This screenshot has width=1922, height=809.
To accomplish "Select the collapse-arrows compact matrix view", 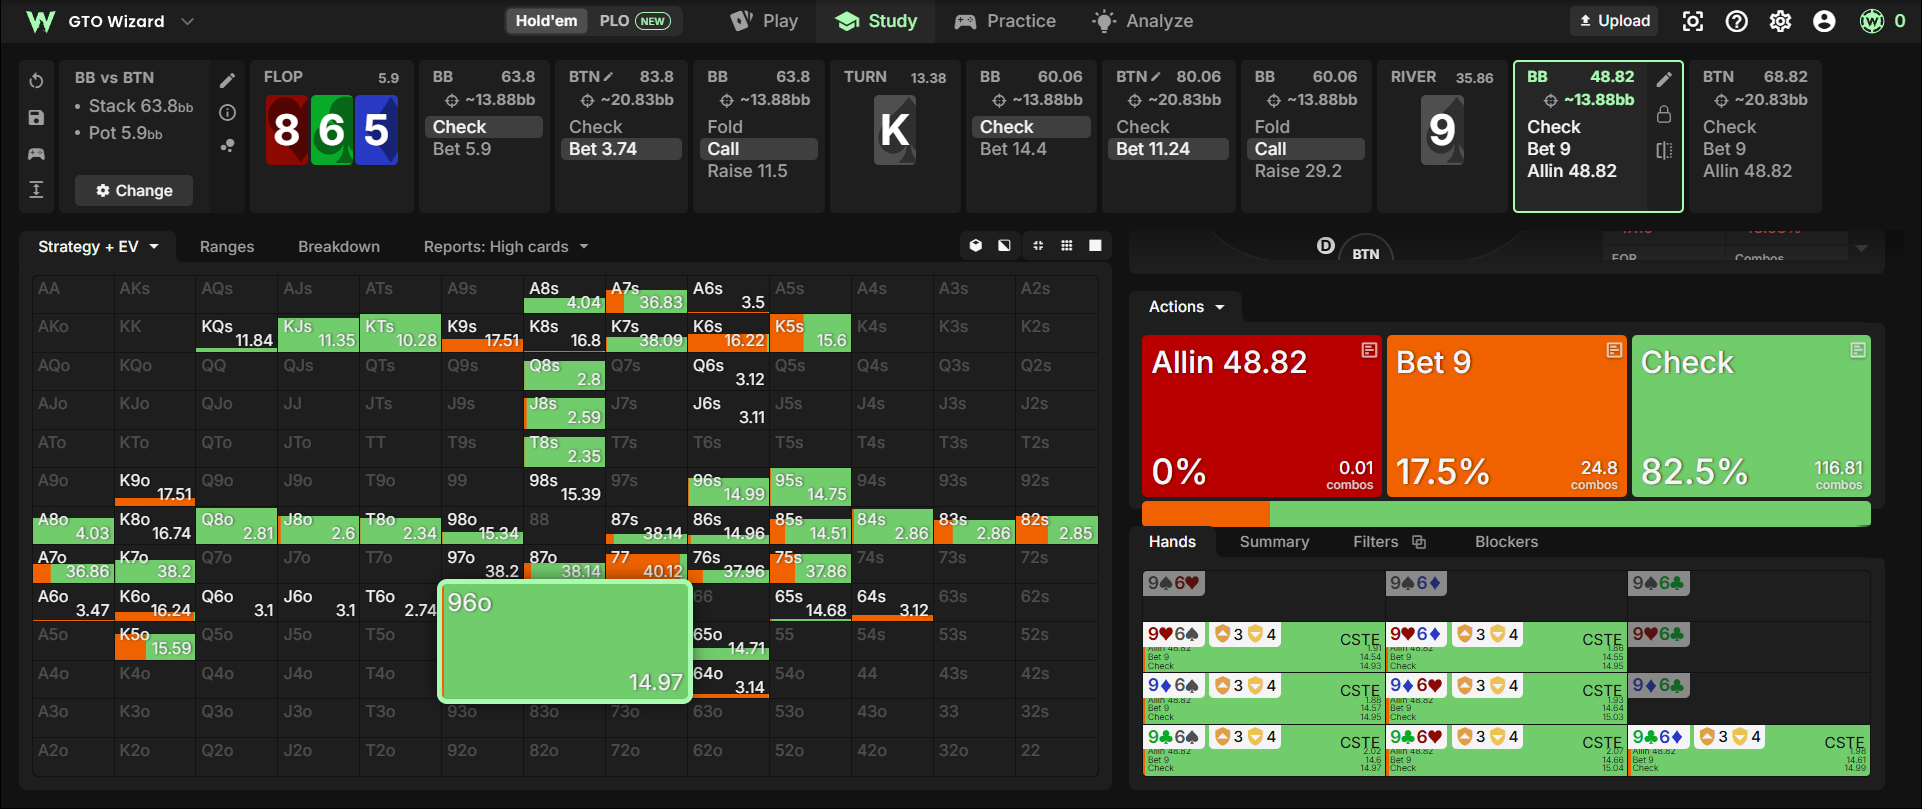I will coord(1038,246).
